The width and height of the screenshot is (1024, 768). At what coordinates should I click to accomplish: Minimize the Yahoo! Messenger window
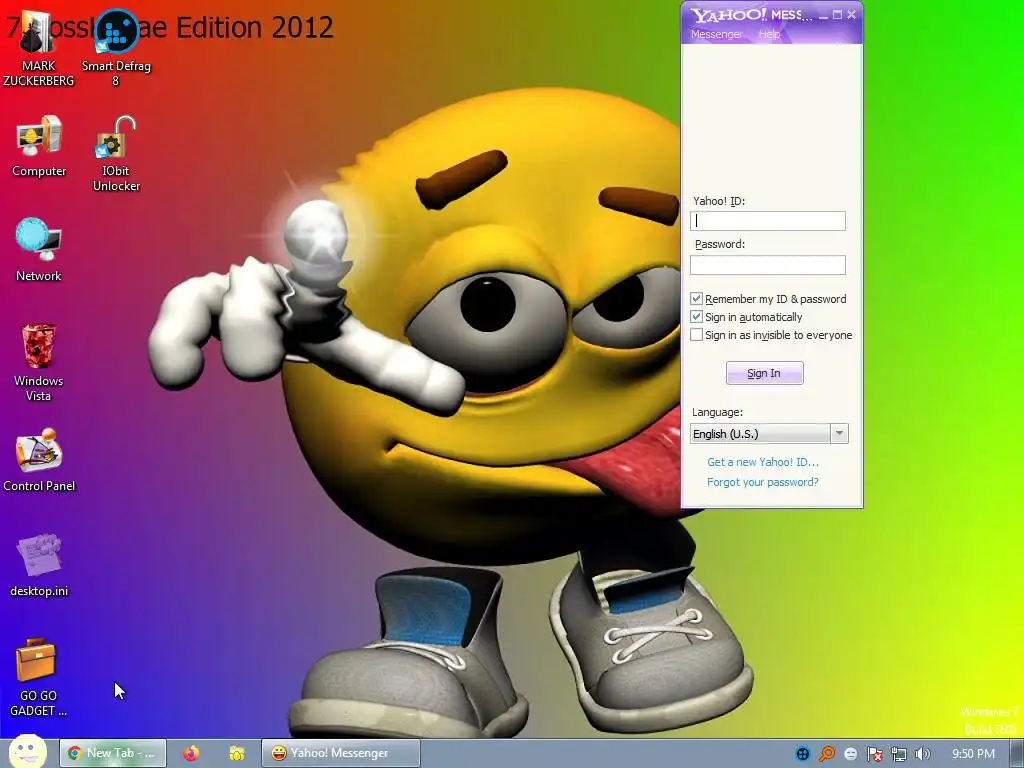click(824, 15)
